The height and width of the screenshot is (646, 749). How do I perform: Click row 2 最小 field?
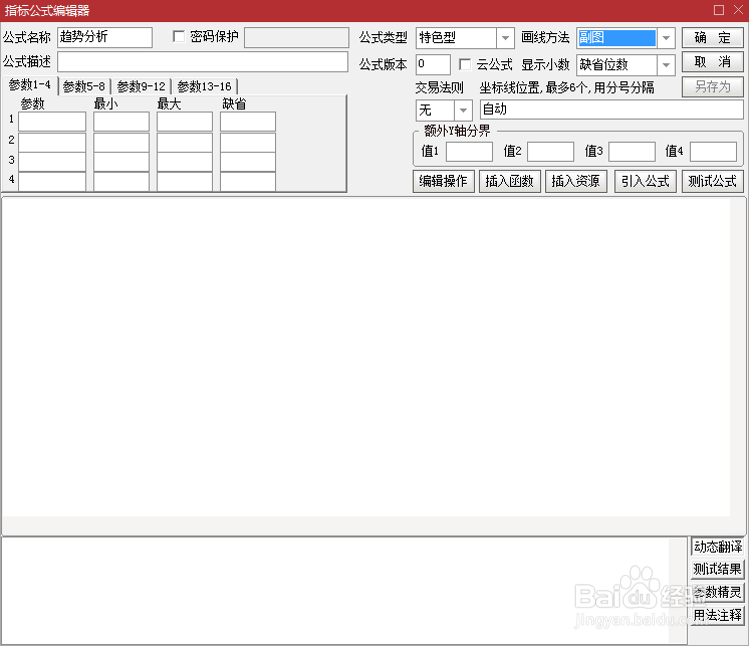[x=121, y=142]
